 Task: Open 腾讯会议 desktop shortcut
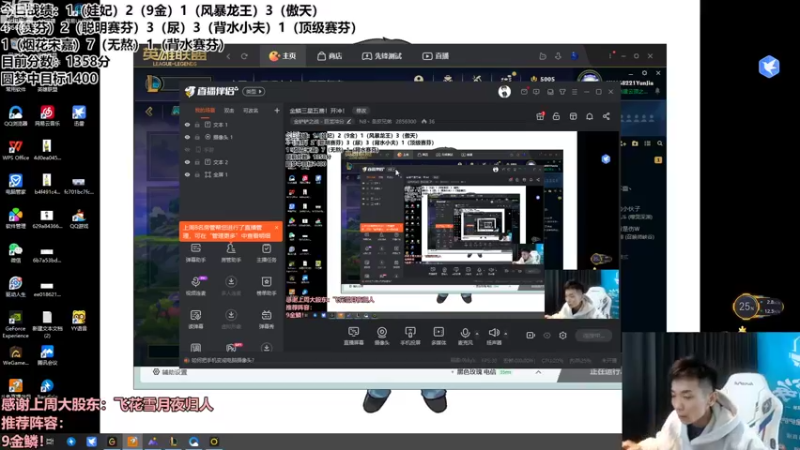coord(47,356)
